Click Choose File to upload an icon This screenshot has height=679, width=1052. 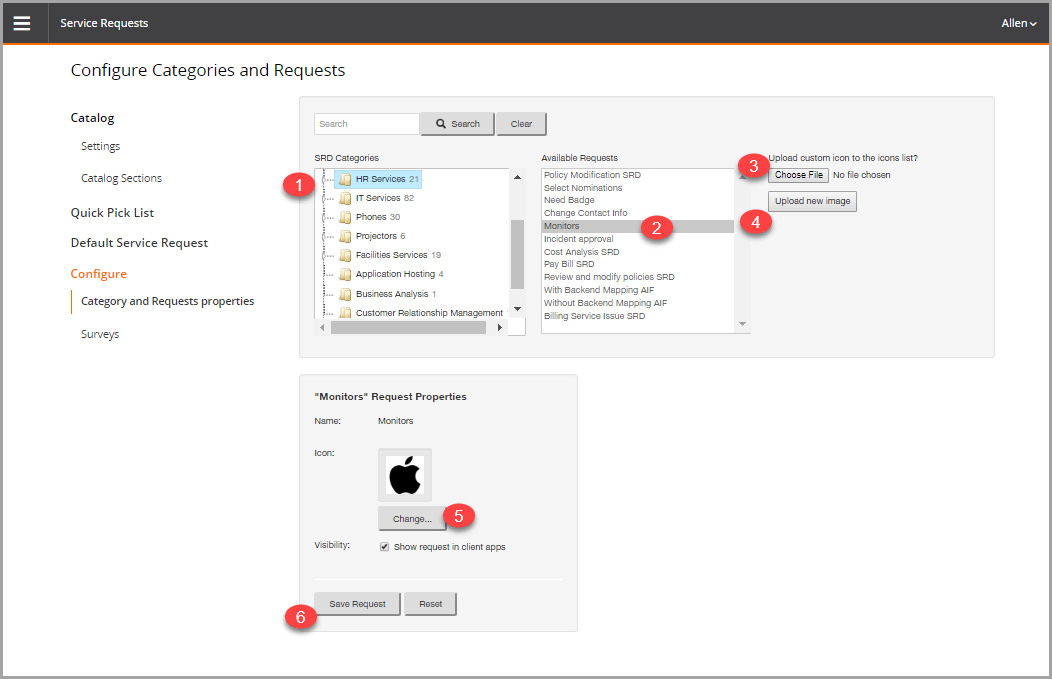tap(799, 174)
